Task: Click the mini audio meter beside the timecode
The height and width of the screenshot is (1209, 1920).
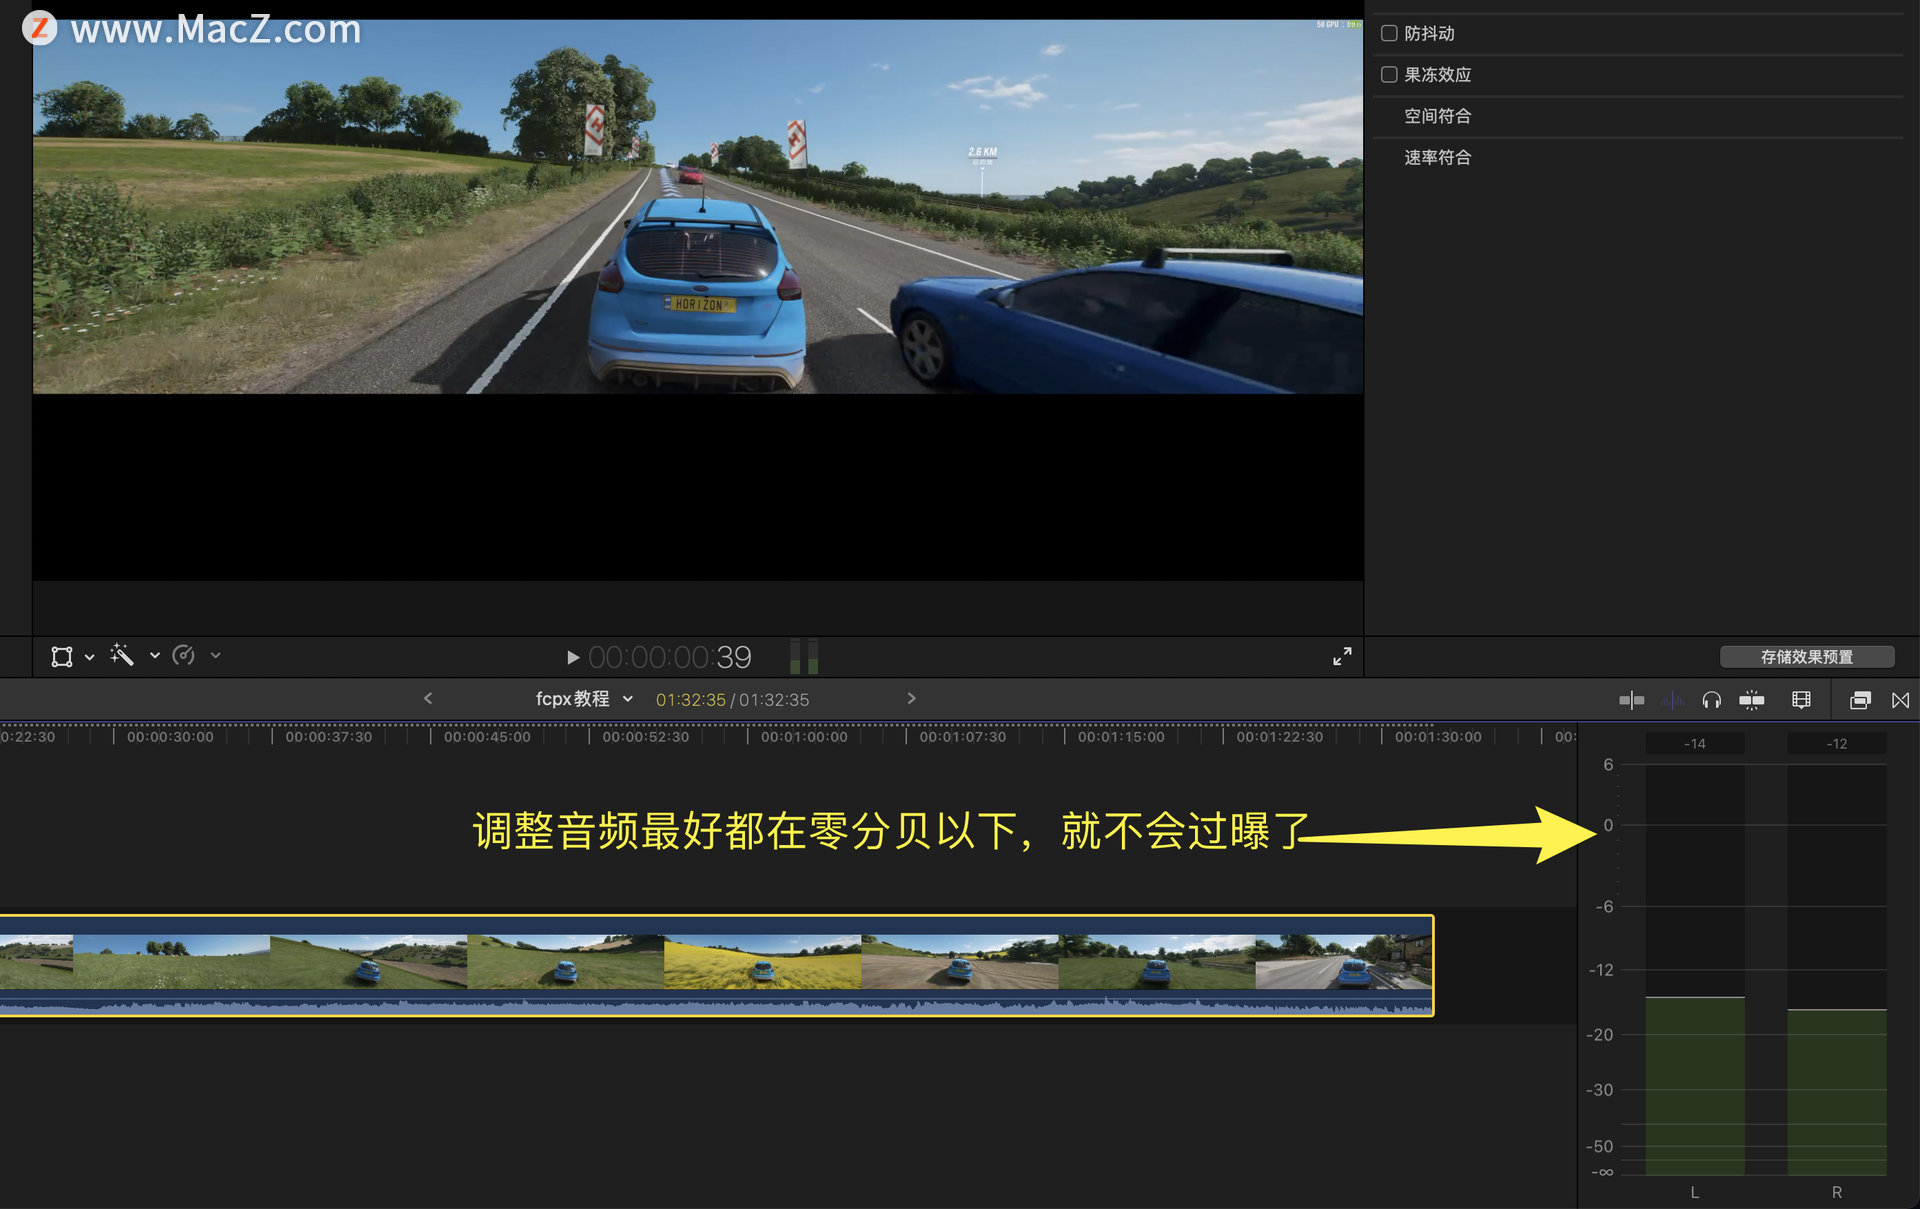Action: (x=804, y=656)
